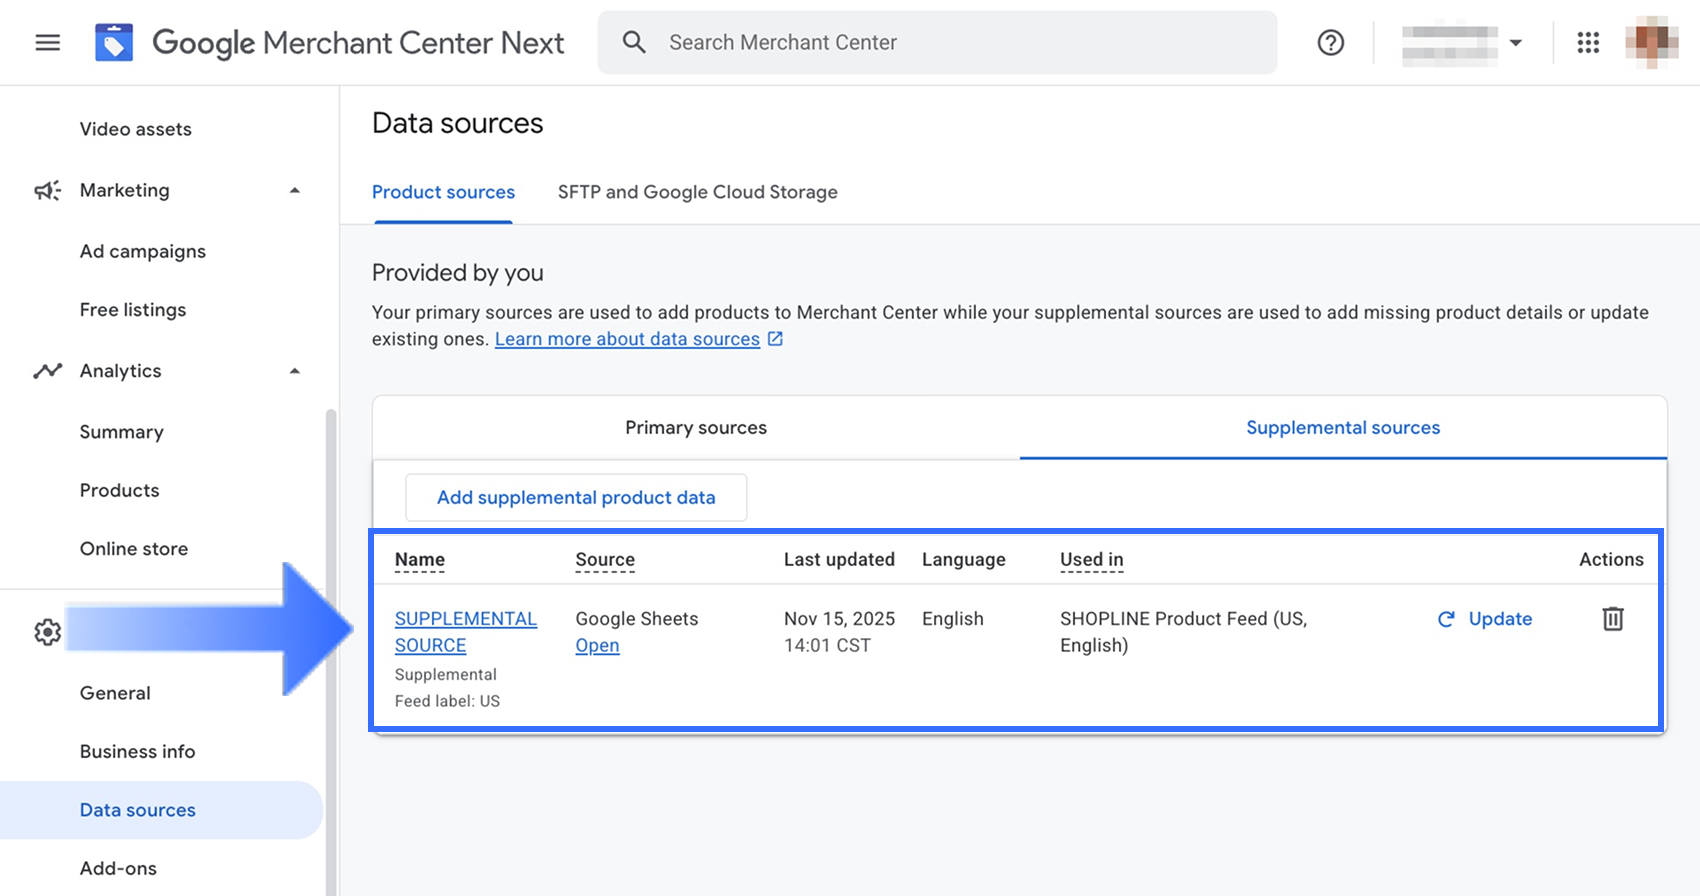The height and width of the screenshot is (896, 1700).
Task: Switch to SFTP and Google Cloud Storage tab
Action: [697, 192]
